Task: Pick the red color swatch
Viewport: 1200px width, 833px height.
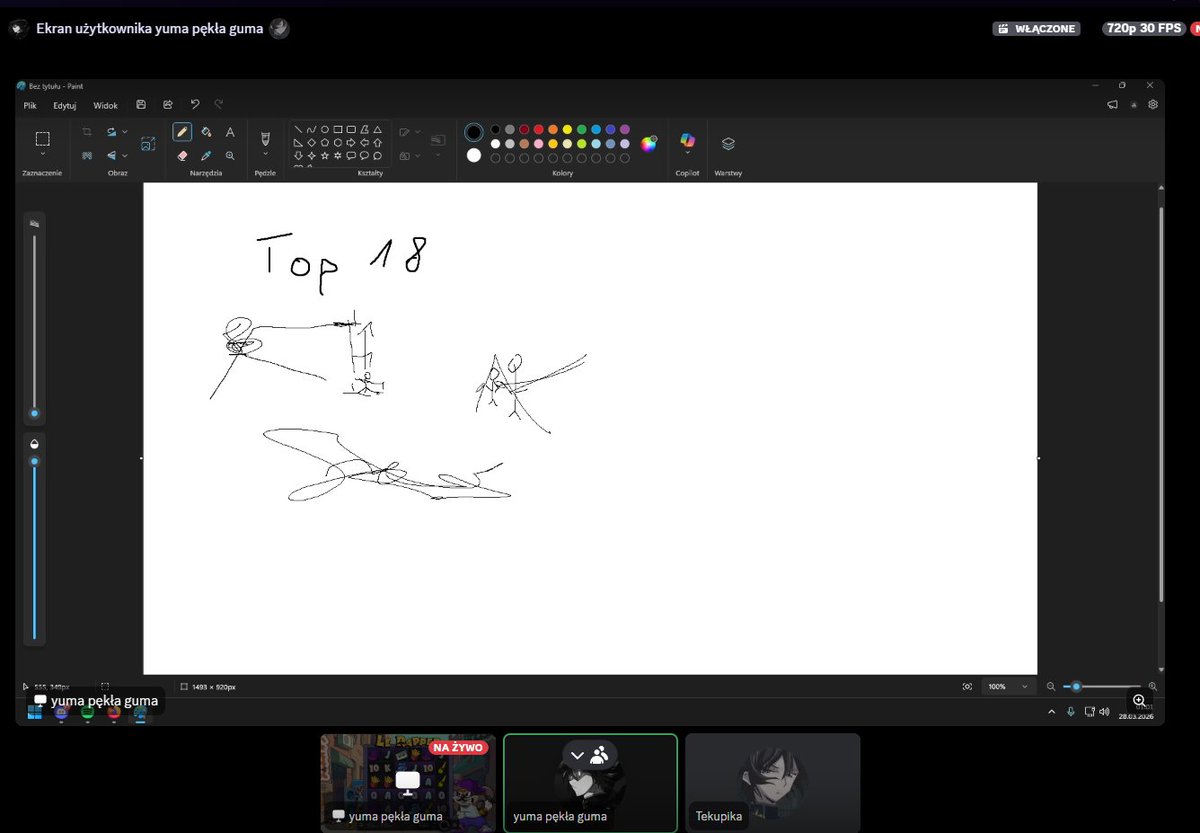Action: click(538, 129)
